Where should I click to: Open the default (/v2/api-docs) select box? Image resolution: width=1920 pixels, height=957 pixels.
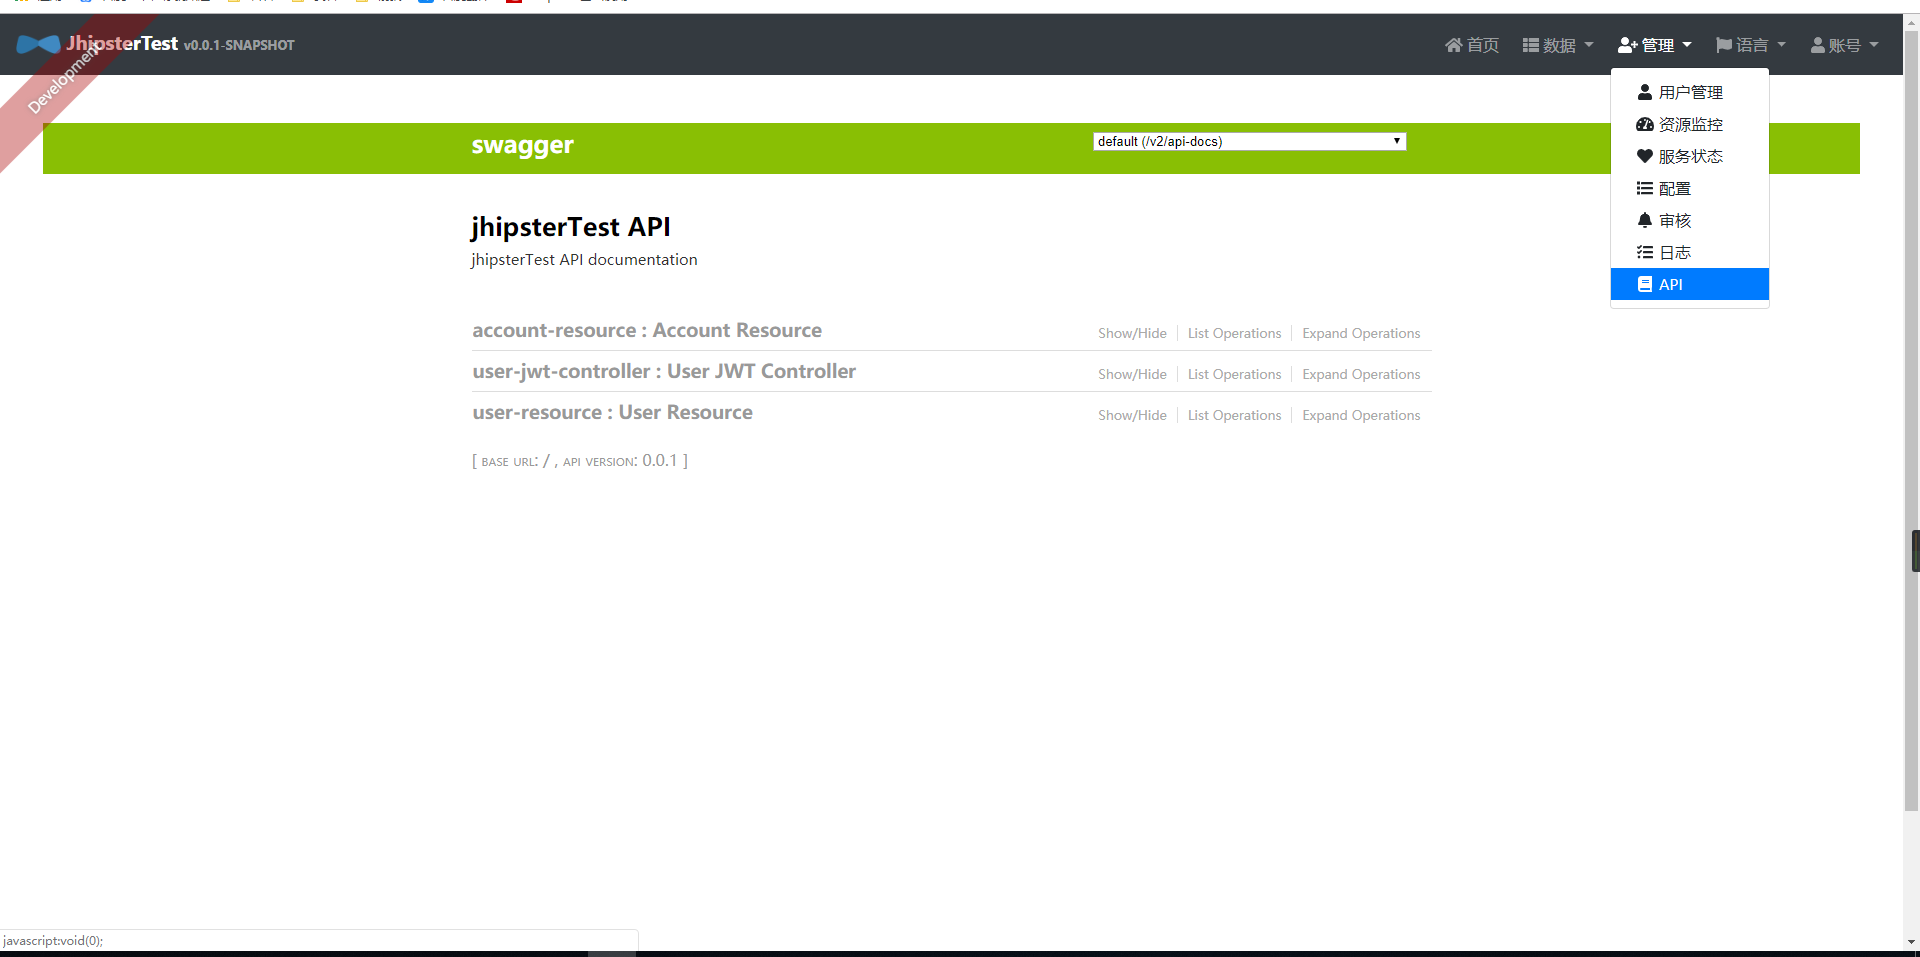pos(1250,141)
